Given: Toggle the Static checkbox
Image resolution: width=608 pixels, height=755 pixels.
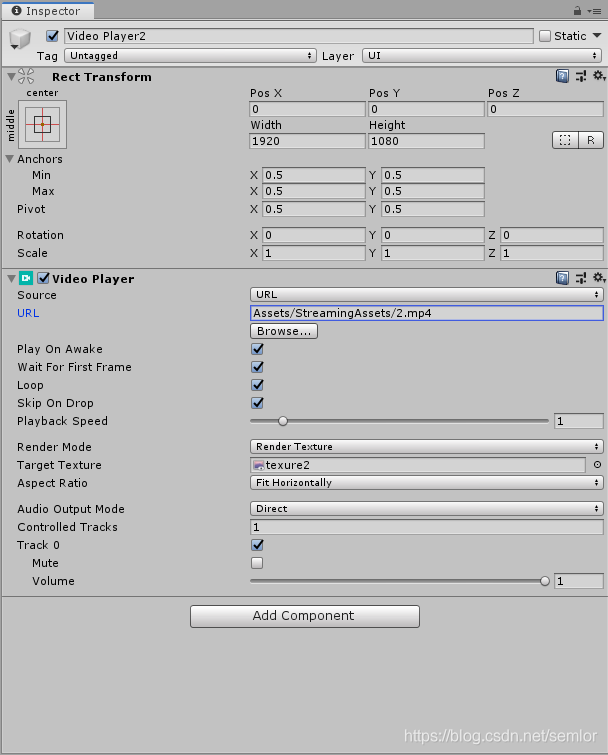Looking at the screenshot, I should (545, 36).
